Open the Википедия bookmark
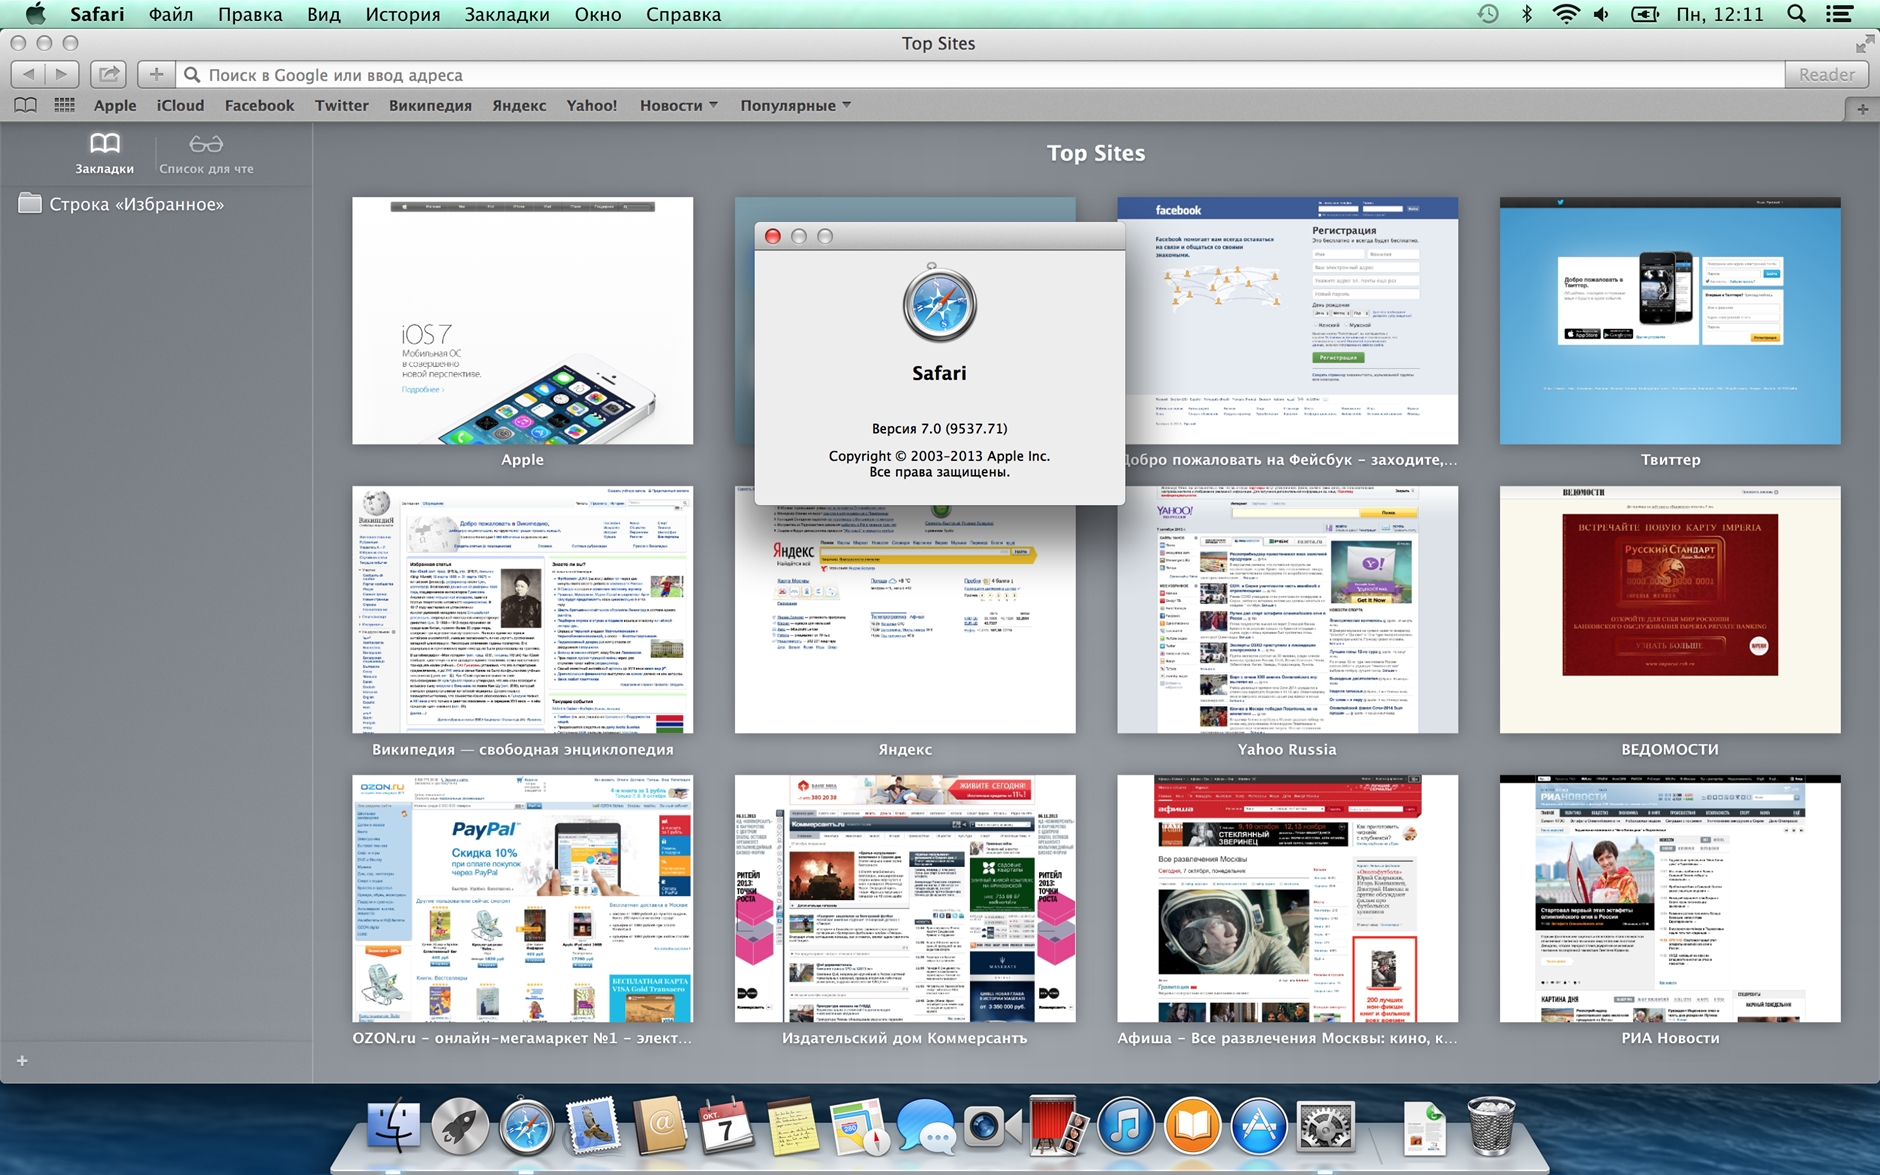Screen dimensions: 1880x1175 coord(430,105)
